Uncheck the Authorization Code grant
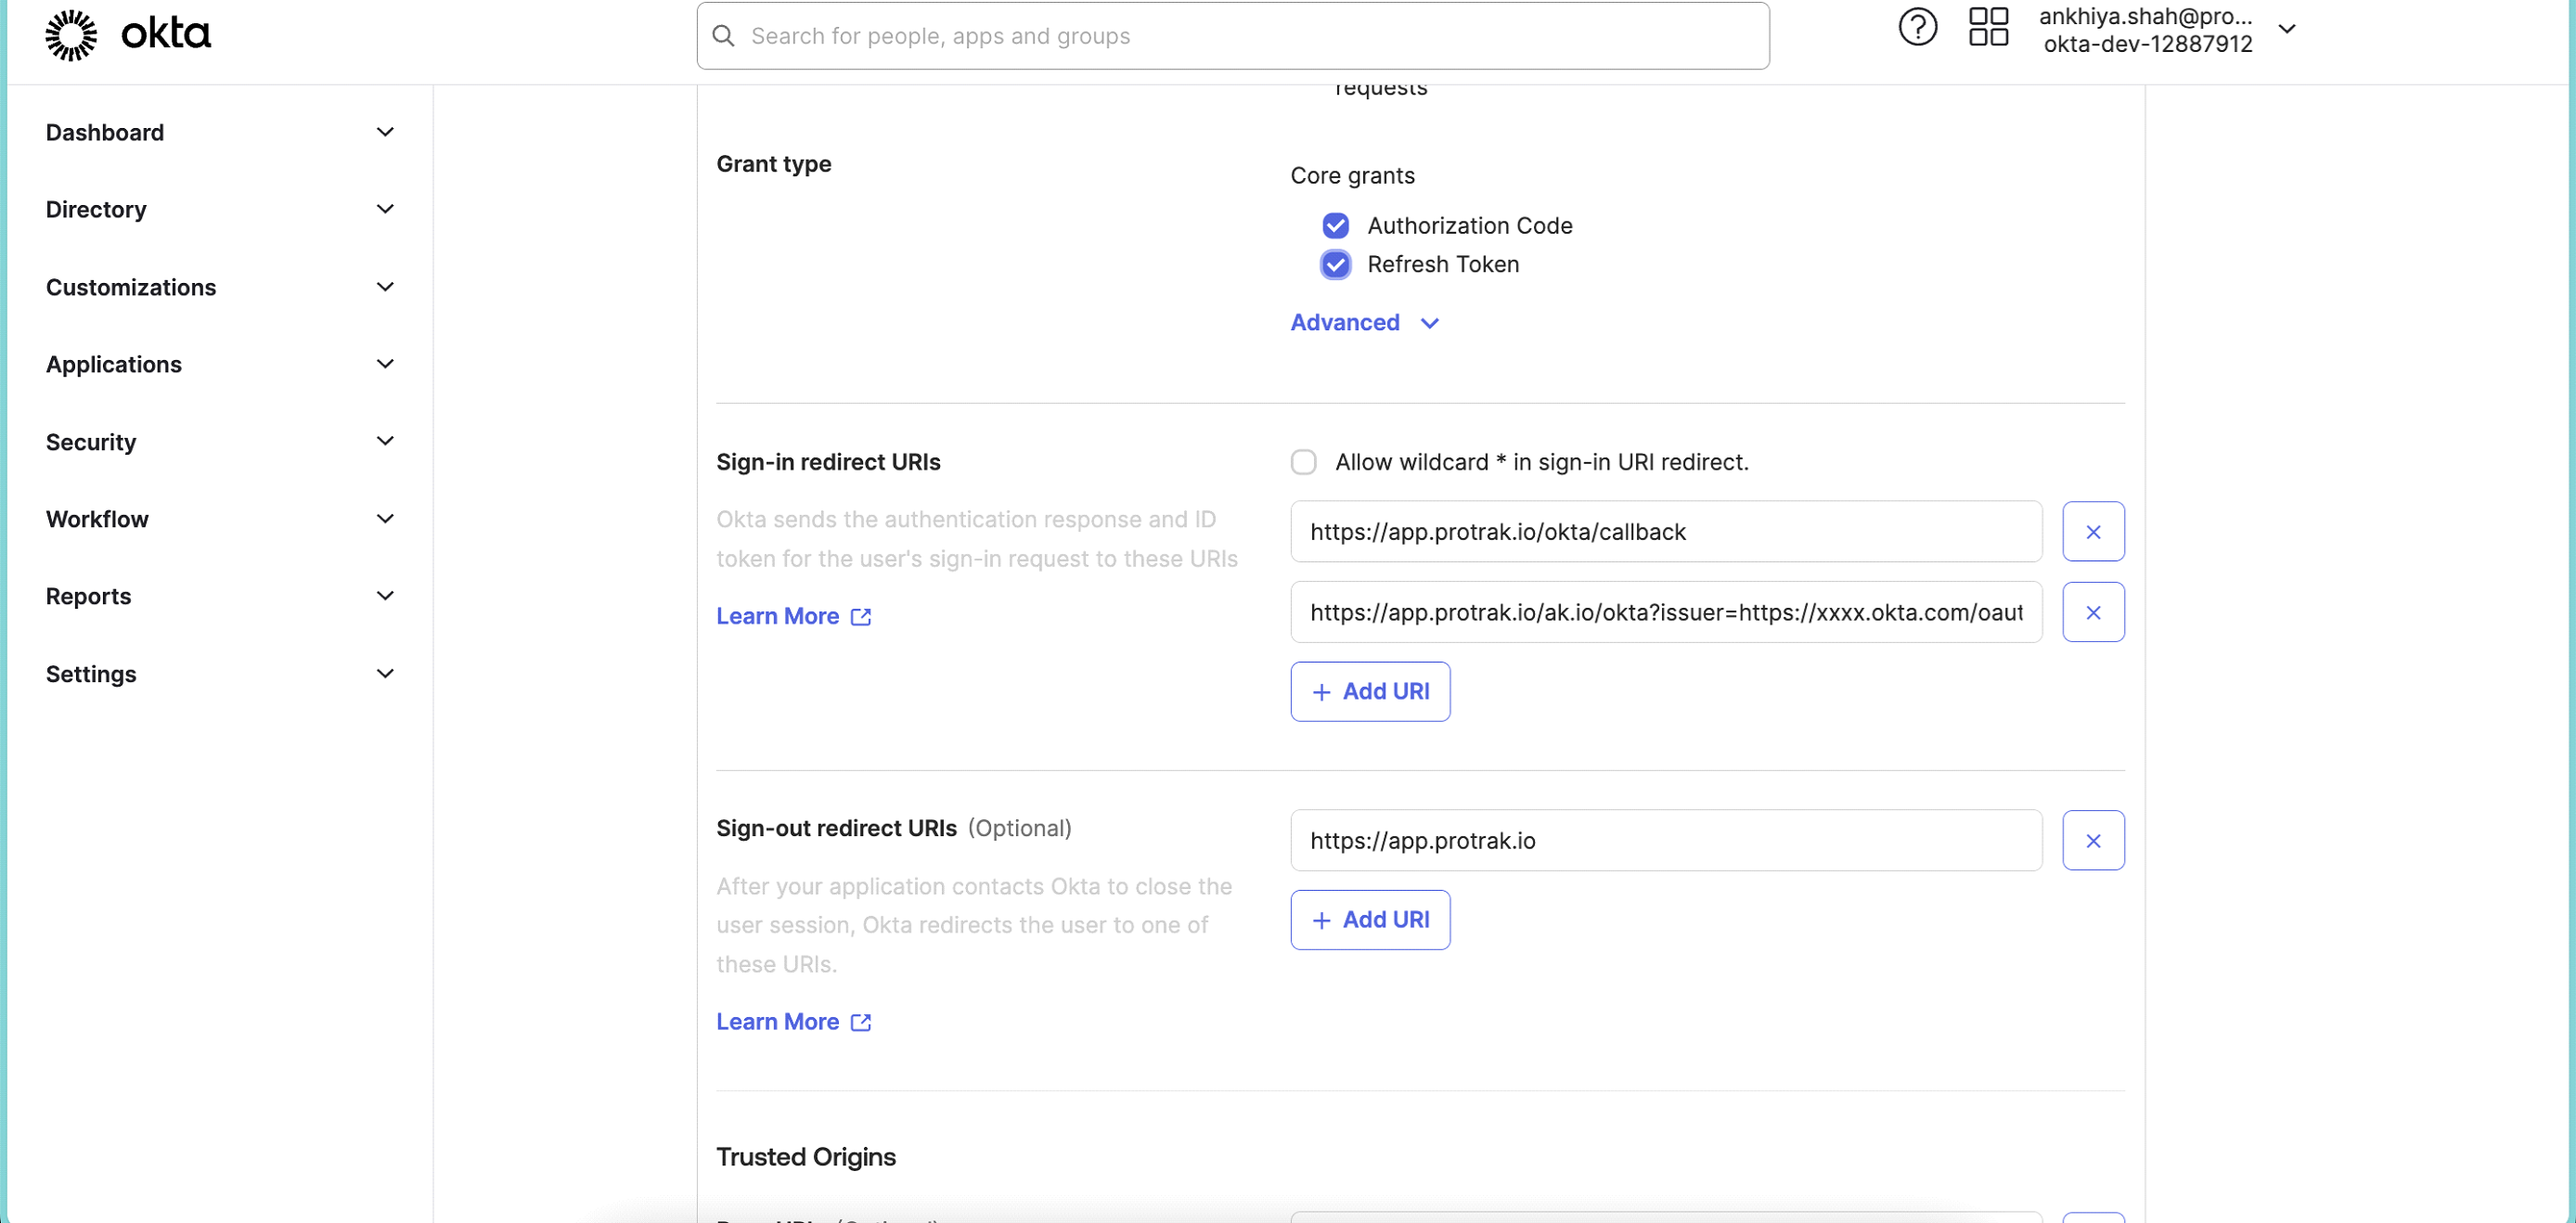 [1335, 225]
